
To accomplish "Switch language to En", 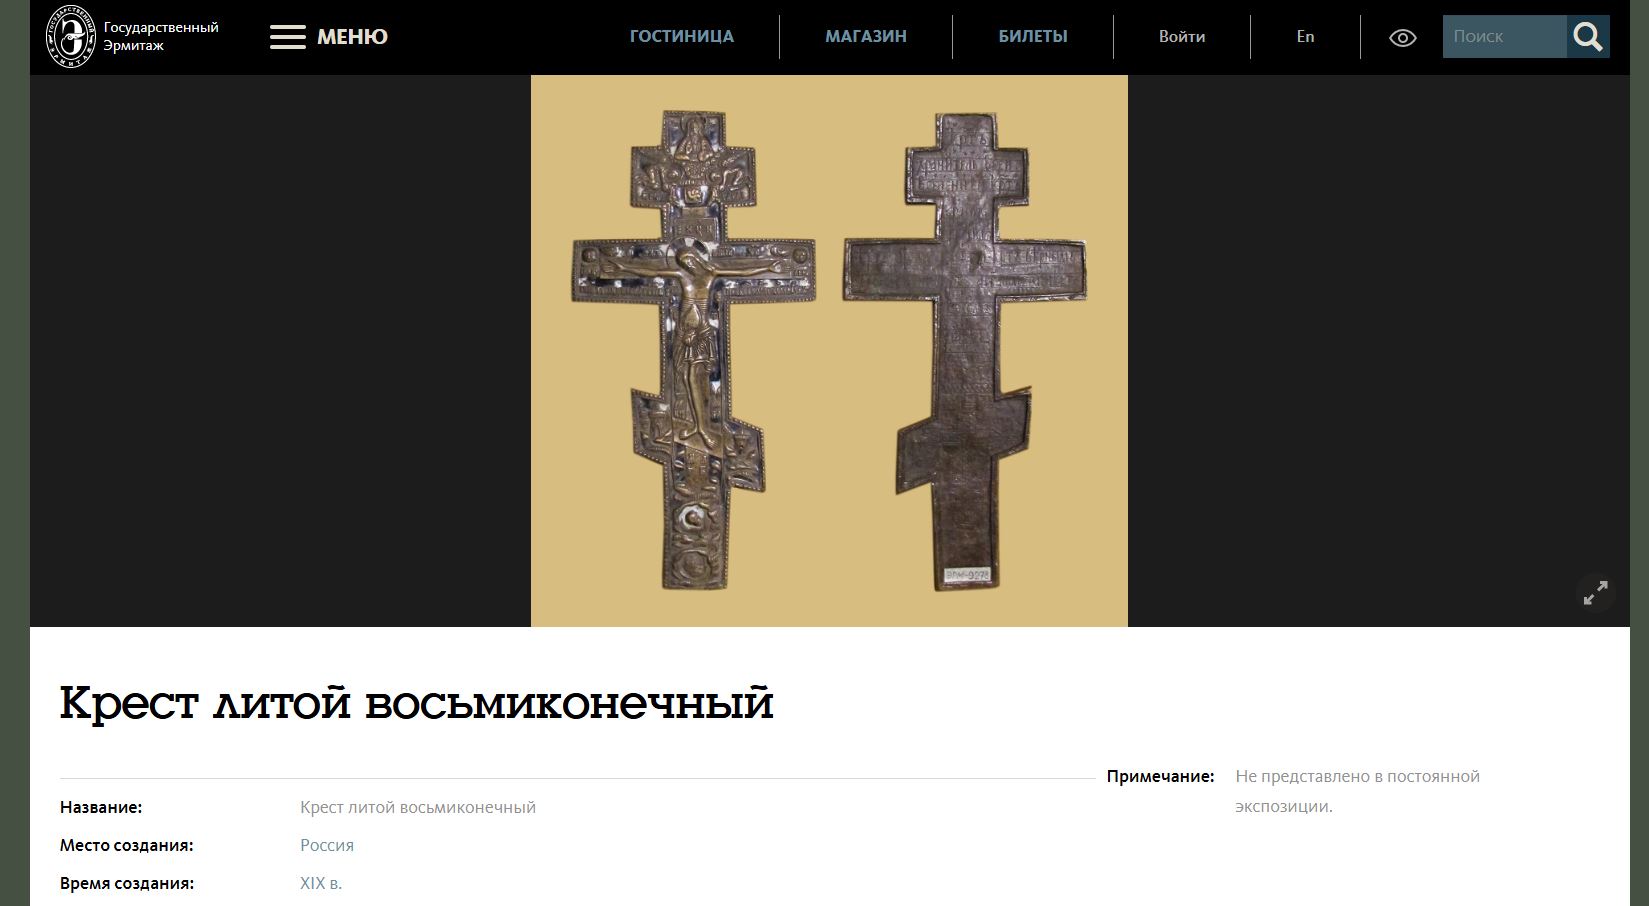I will [1305, 36].
